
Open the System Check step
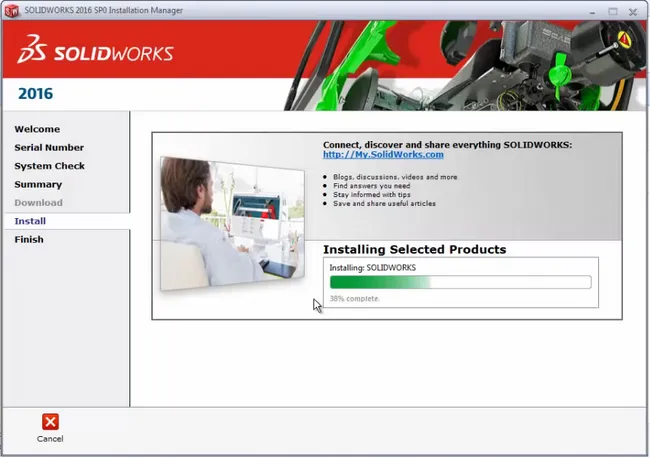click(x=49, y=166)
